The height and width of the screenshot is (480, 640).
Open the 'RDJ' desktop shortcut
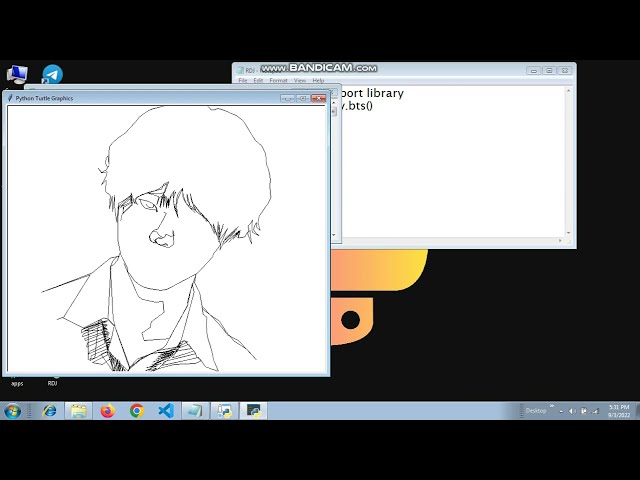pos(52,381)
